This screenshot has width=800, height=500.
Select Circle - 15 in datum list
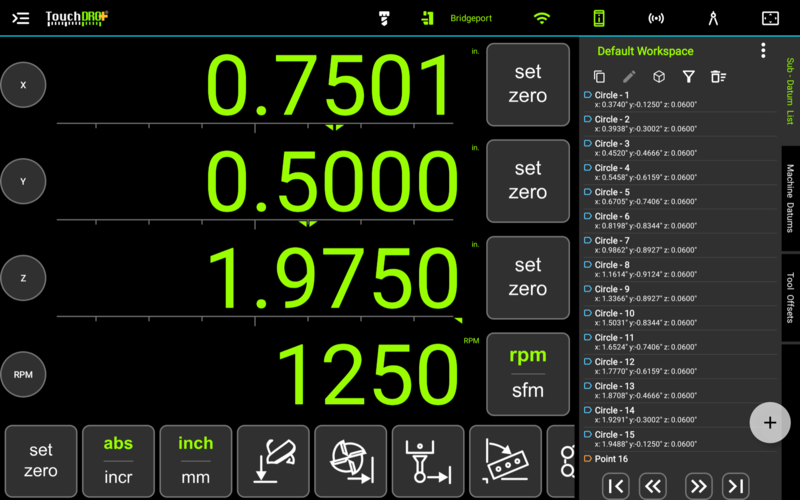[680, 439]
